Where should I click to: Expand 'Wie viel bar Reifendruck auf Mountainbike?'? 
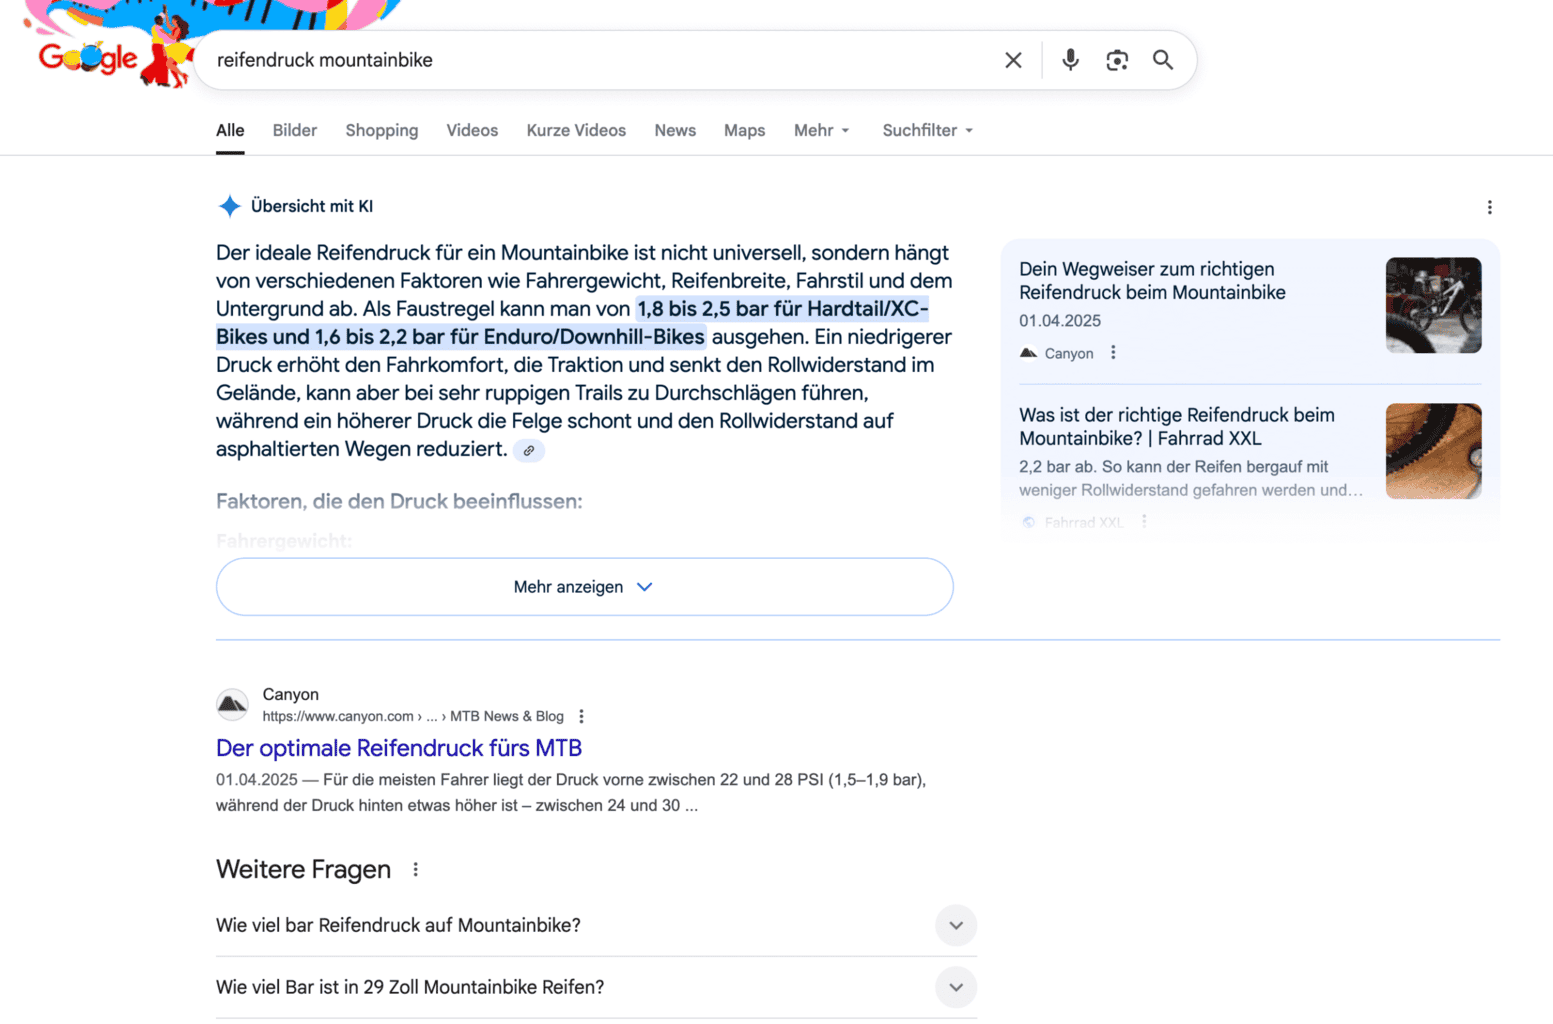click(596, 926)
